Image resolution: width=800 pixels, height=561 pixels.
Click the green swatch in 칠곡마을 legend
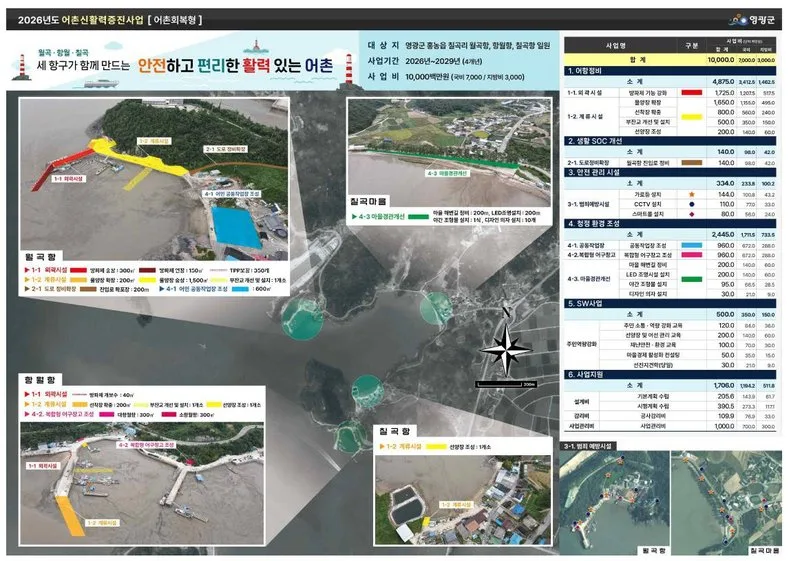pos(418,217)
